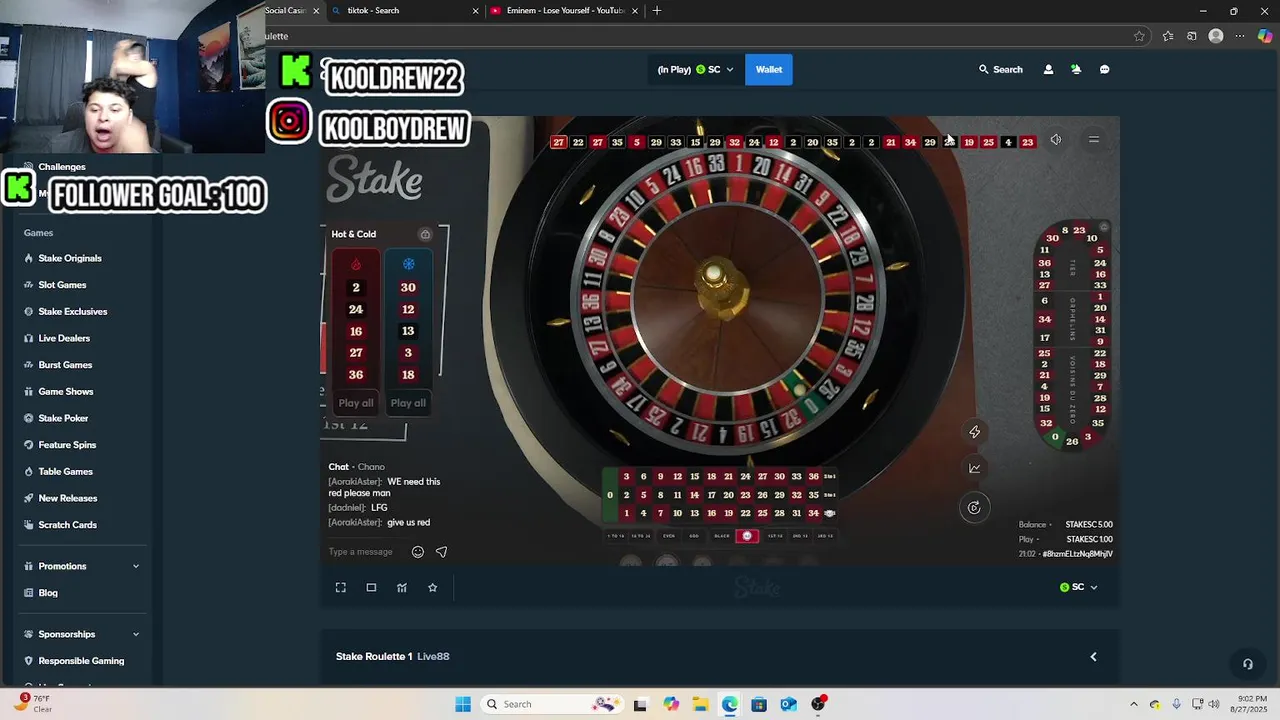Open the site chat bubble
Image resolution: width=1280 pixels, height=720 pixels.
(x=1105, y=70)
